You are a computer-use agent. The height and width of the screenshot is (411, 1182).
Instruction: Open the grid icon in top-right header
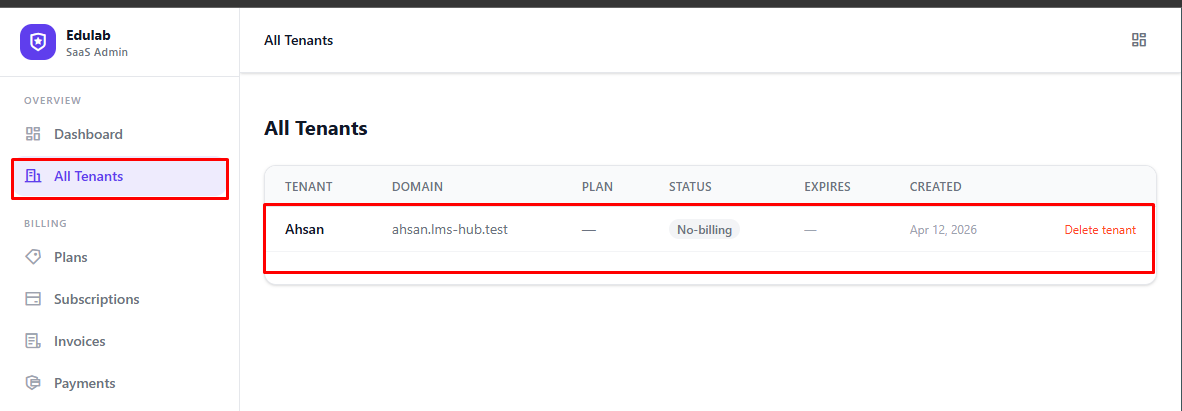pos(1138,40)
